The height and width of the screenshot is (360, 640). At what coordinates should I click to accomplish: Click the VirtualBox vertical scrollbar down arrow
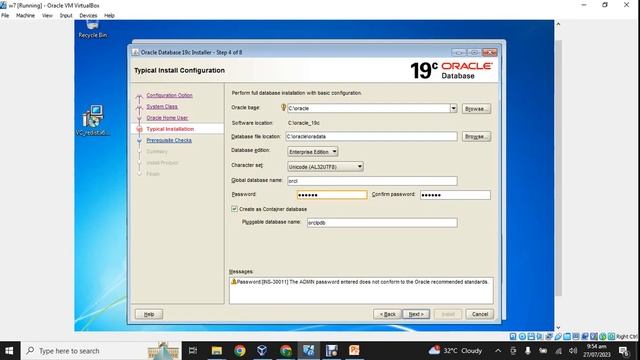pyautogui.click(x=558, y=327)
